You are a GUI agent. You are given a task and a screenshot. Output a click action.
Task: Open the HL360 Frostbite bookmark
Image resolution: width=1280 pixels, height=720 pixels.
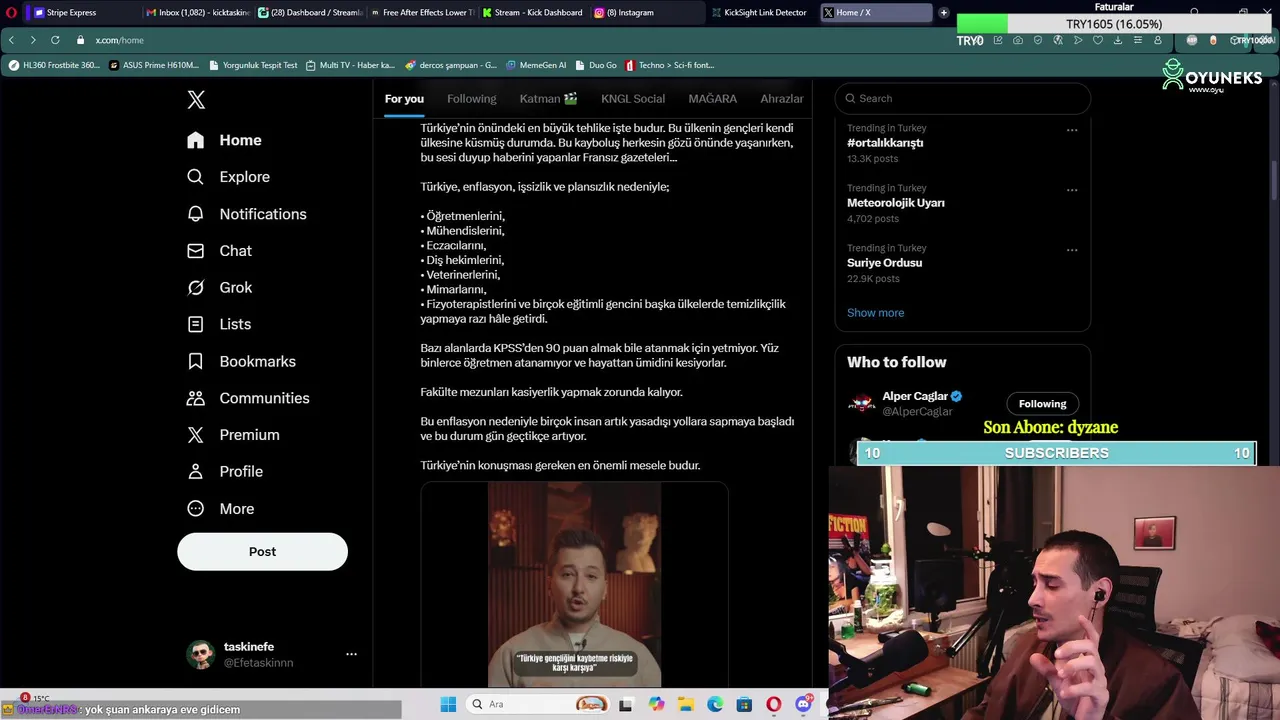pos(54,65)
